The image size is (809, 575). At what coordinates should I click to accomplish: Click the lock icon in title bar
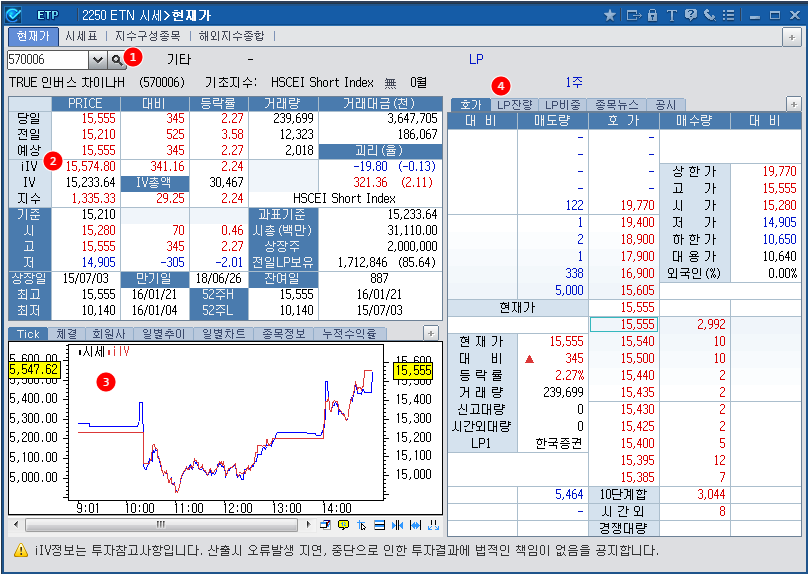[x=653, y=15]
